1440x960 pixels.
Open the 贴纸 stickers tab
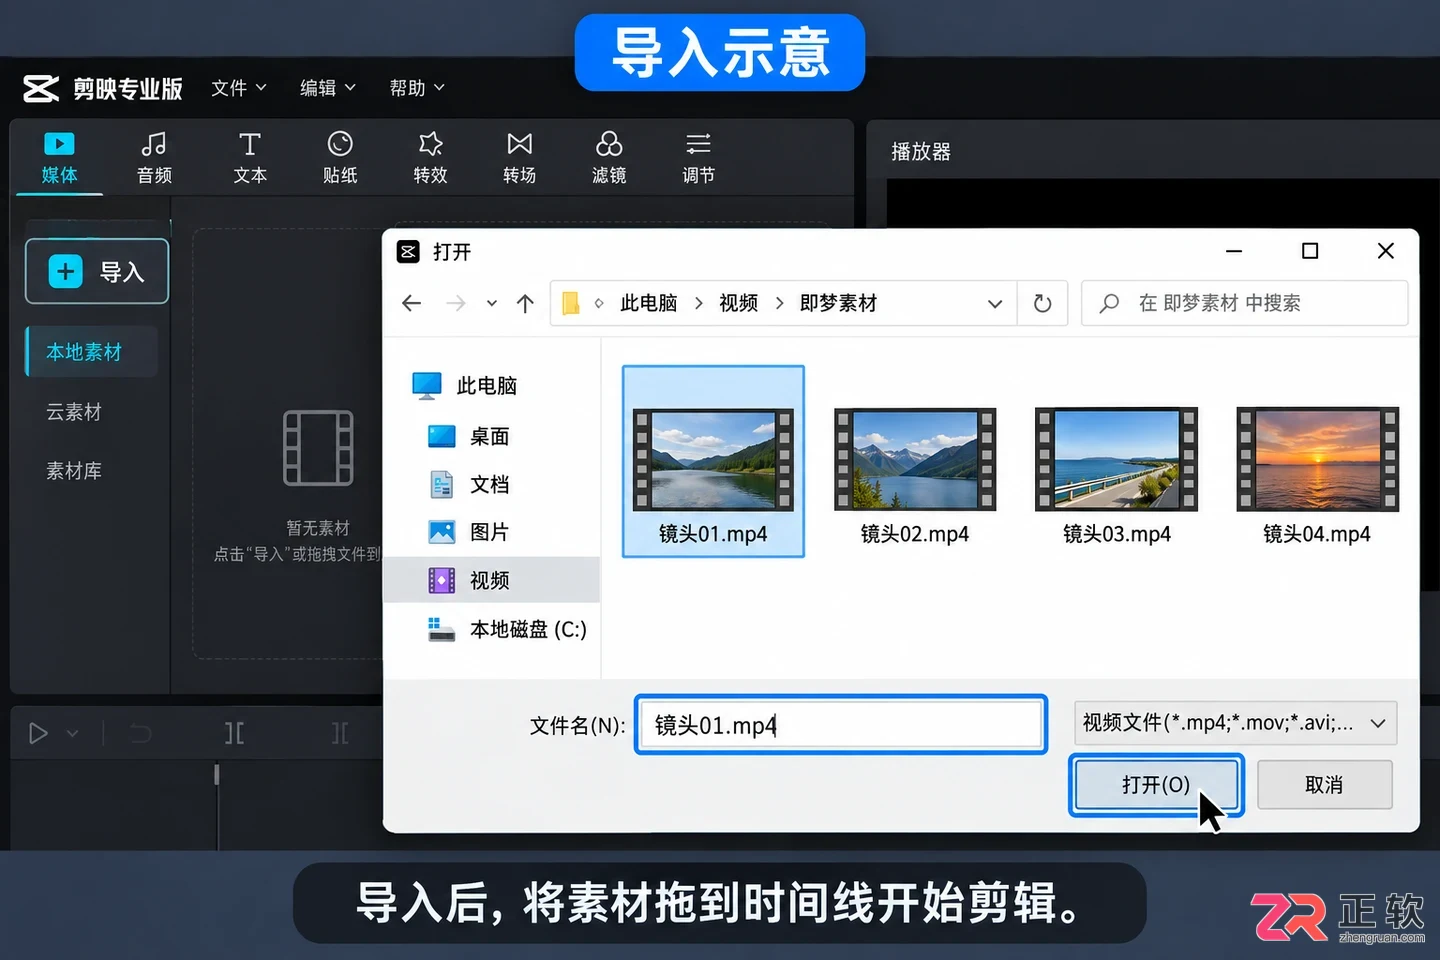[x=340, y=158]
